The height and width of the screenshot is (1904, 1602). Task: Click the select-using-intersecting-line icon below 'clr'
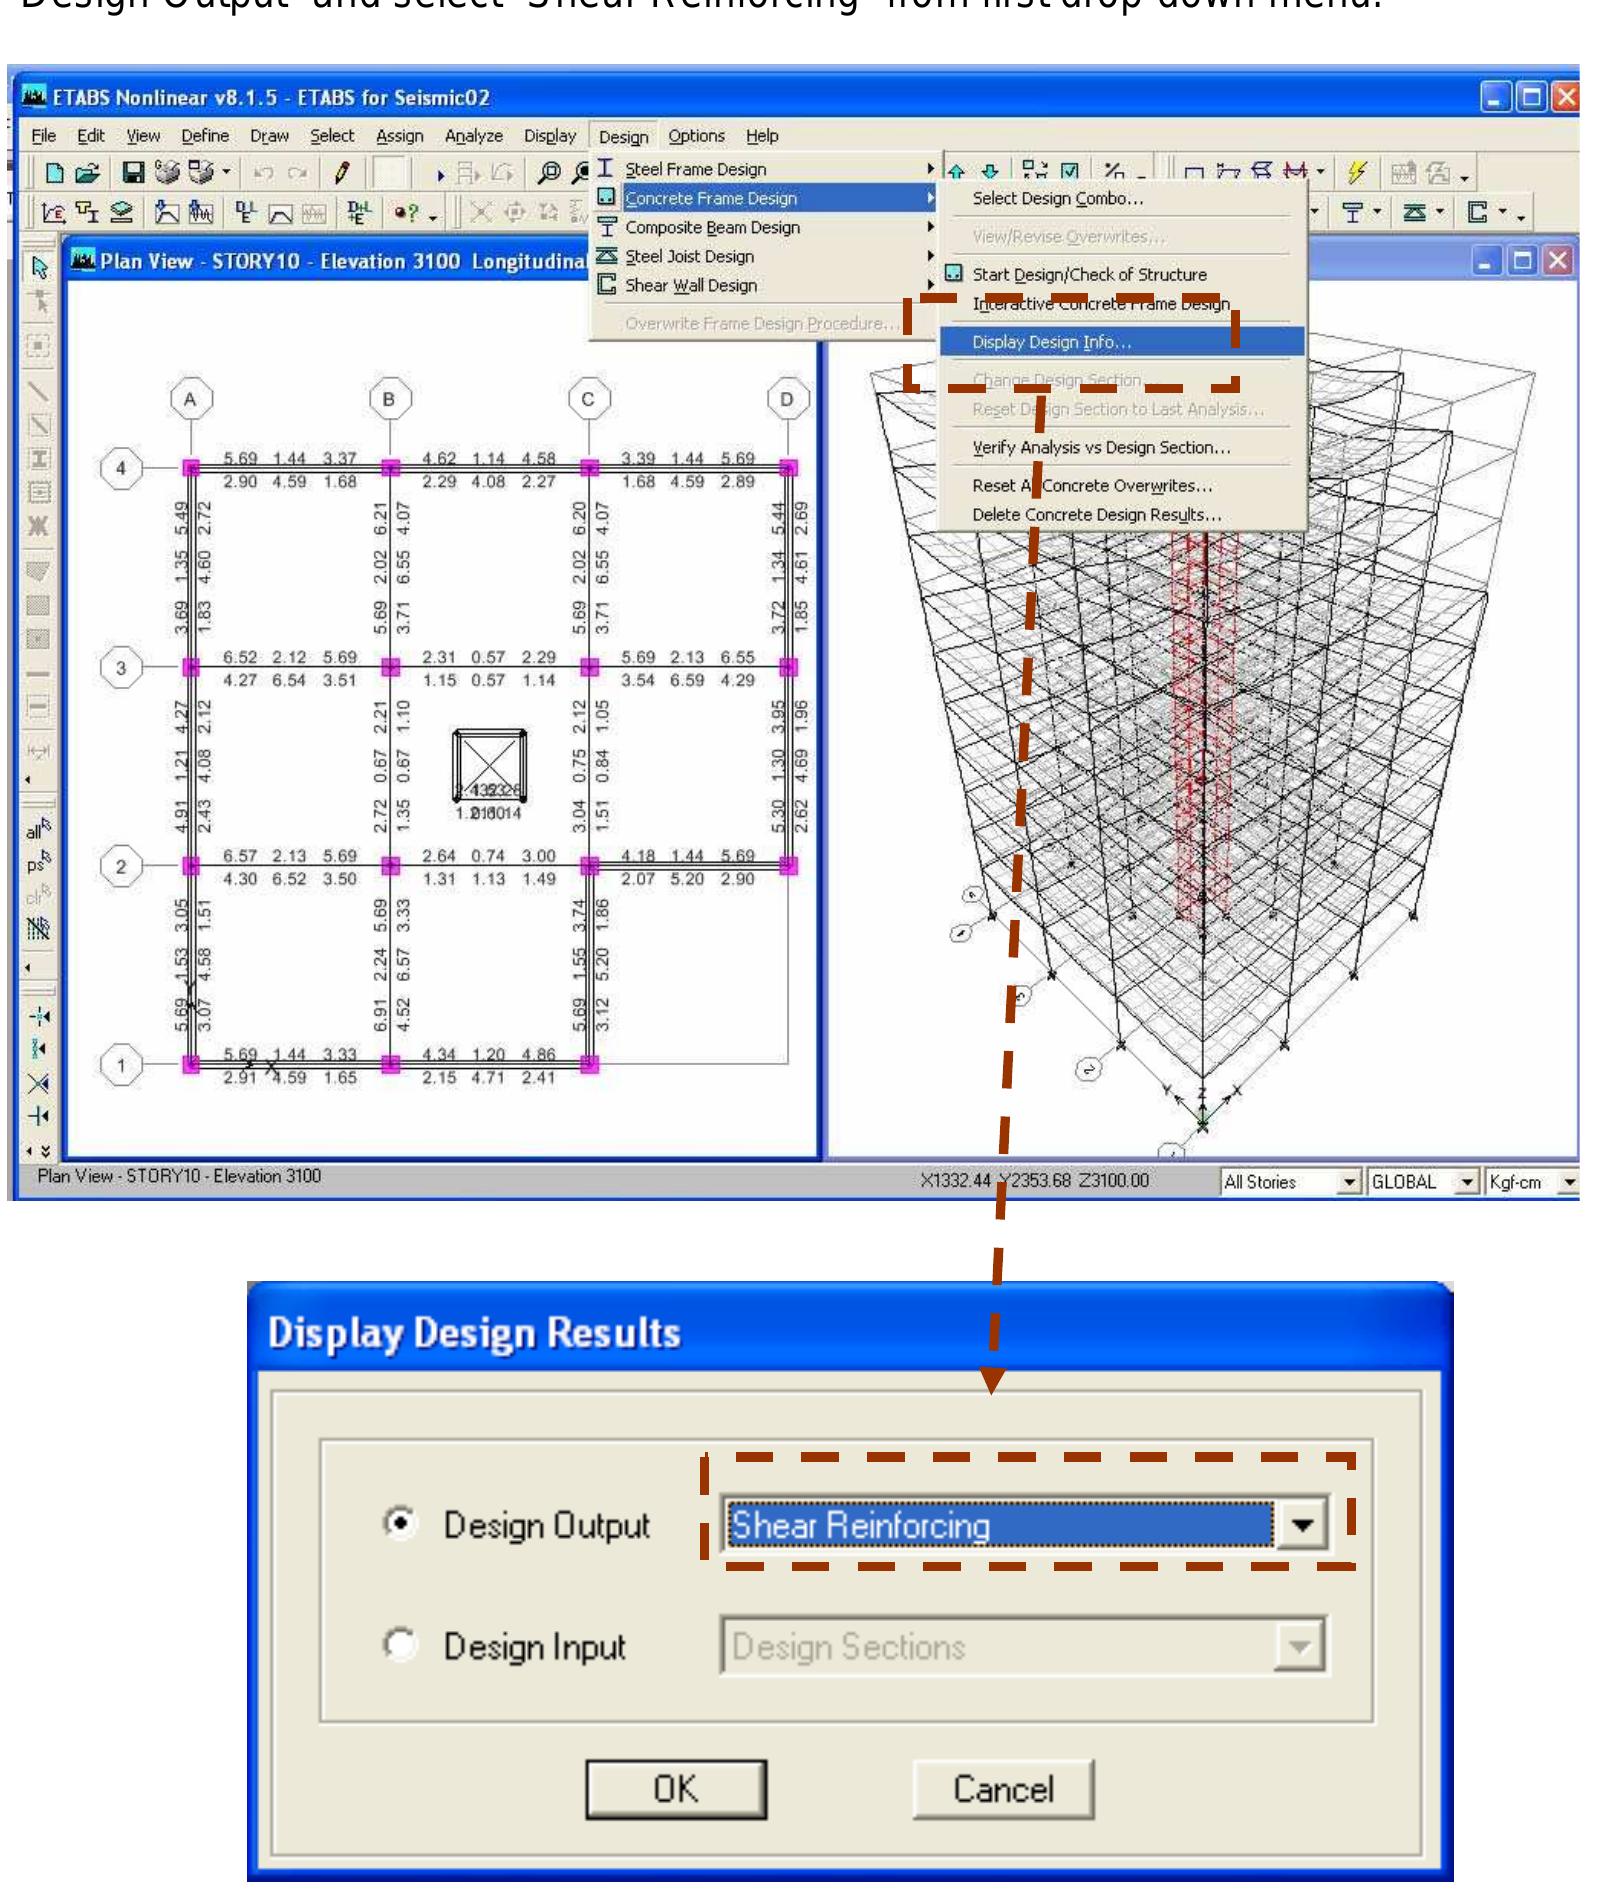[x=38, y=928]
